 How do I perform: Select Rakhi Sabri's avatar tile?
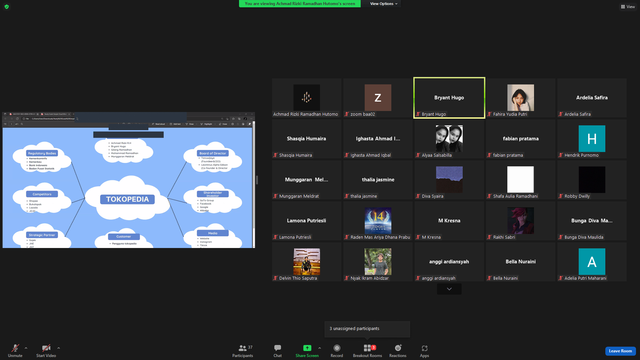520,221
